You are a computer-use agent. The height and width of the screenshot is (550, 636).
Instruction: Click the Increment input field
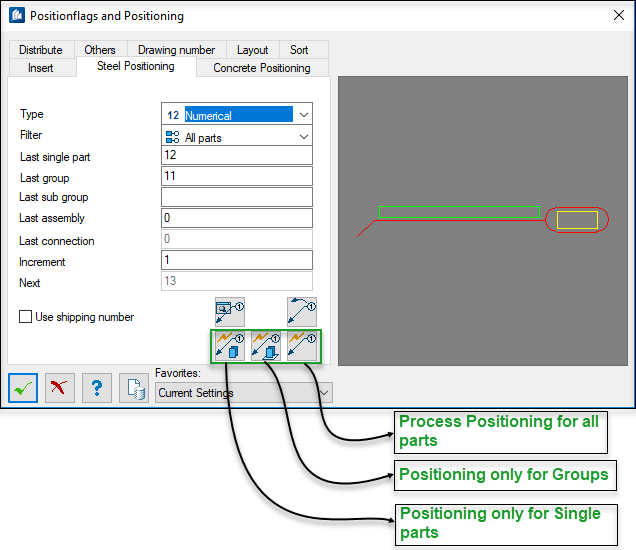(237, 260)
